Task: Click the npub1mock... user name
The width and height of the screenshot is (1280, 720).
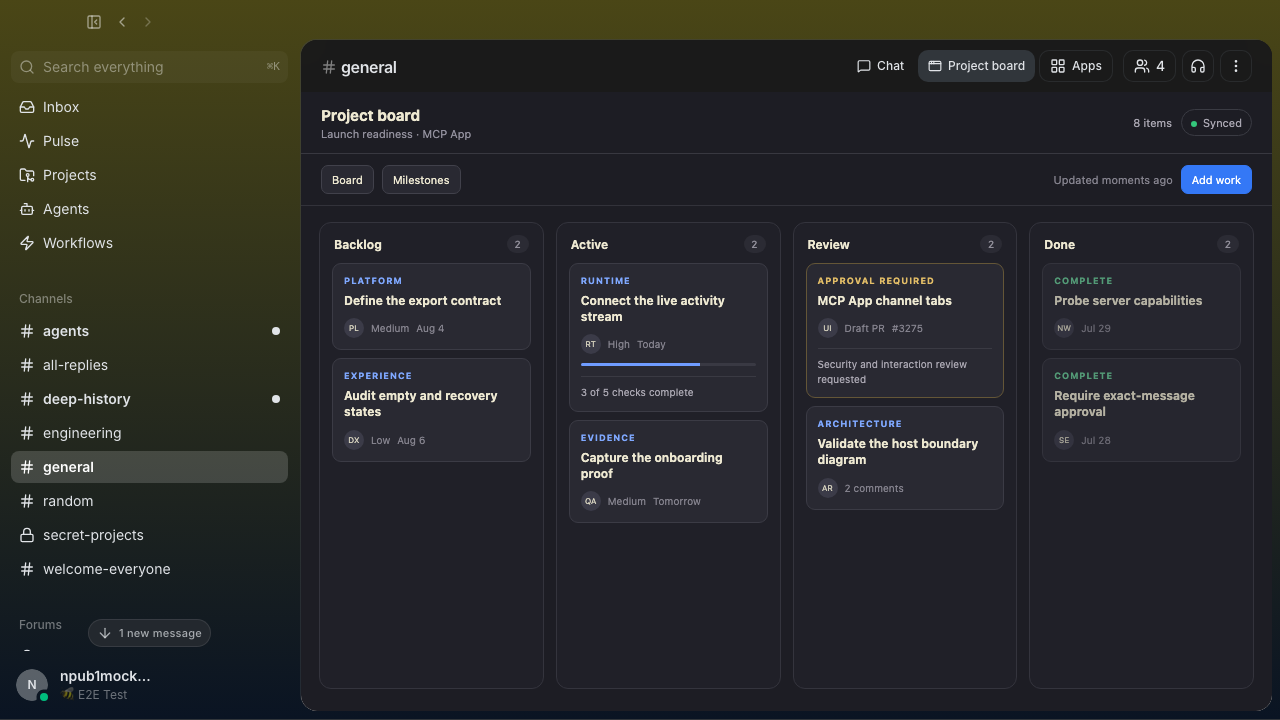Action: (105, 676)
